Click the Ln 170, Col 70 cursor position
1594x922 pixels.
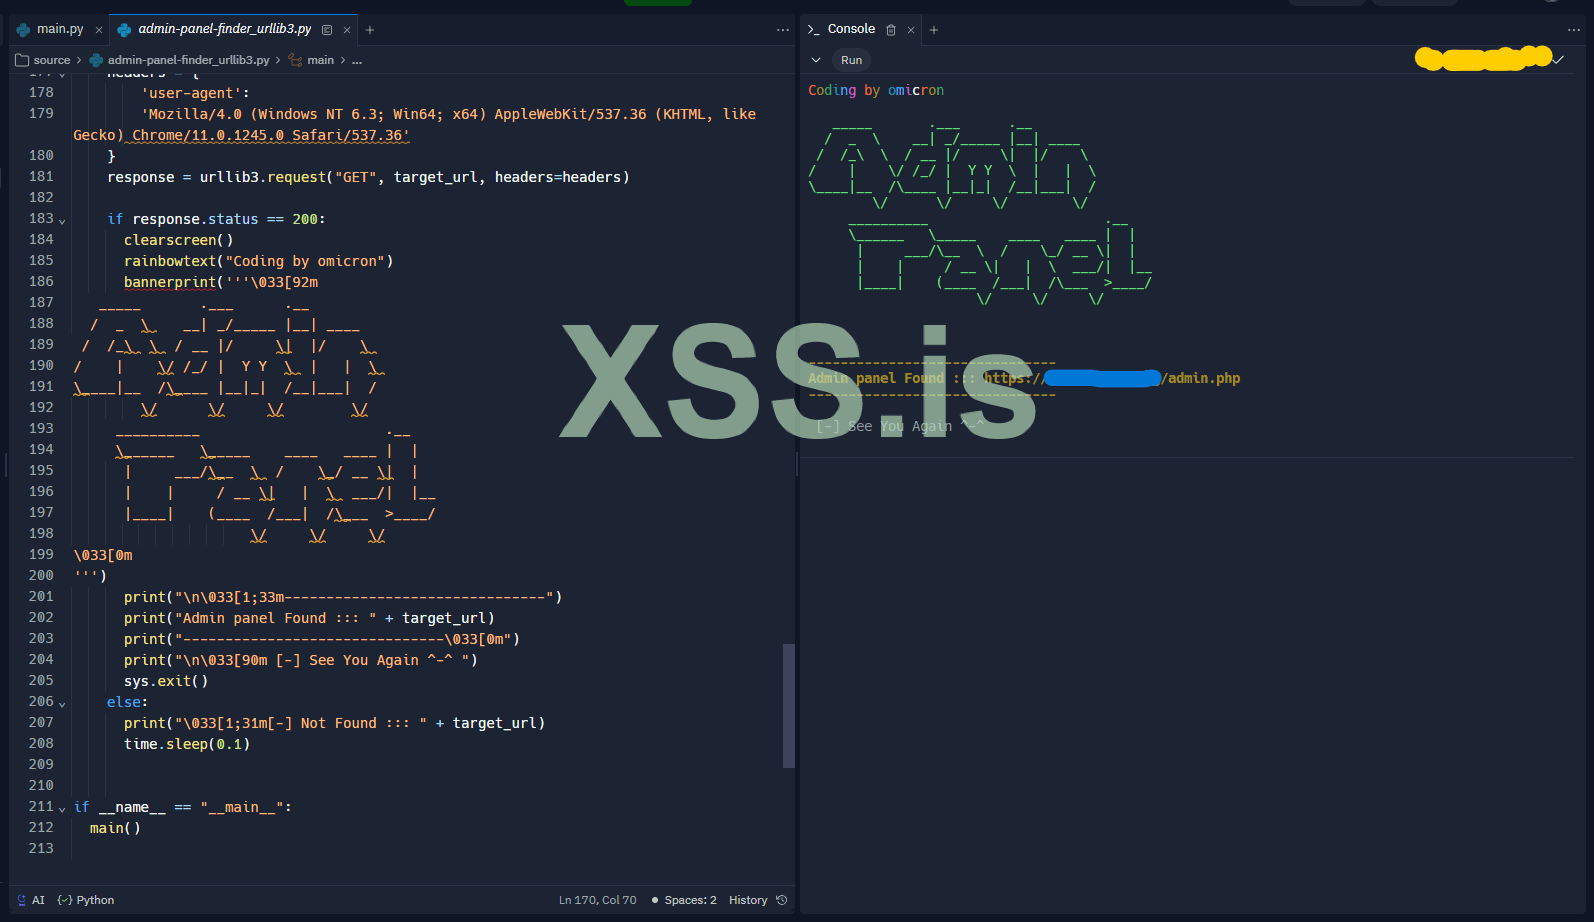click(597, 900)
